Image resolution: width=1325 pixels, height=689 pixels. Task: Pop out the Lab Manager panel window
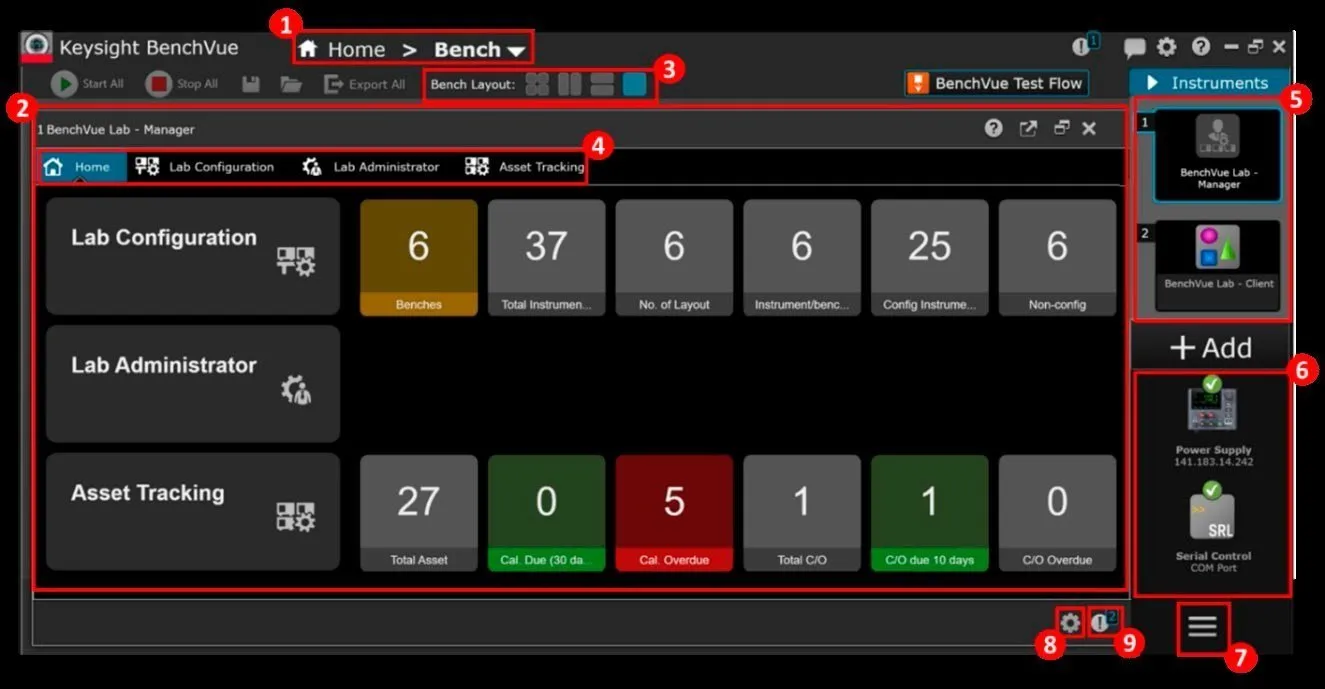(x=1028, y=128)
